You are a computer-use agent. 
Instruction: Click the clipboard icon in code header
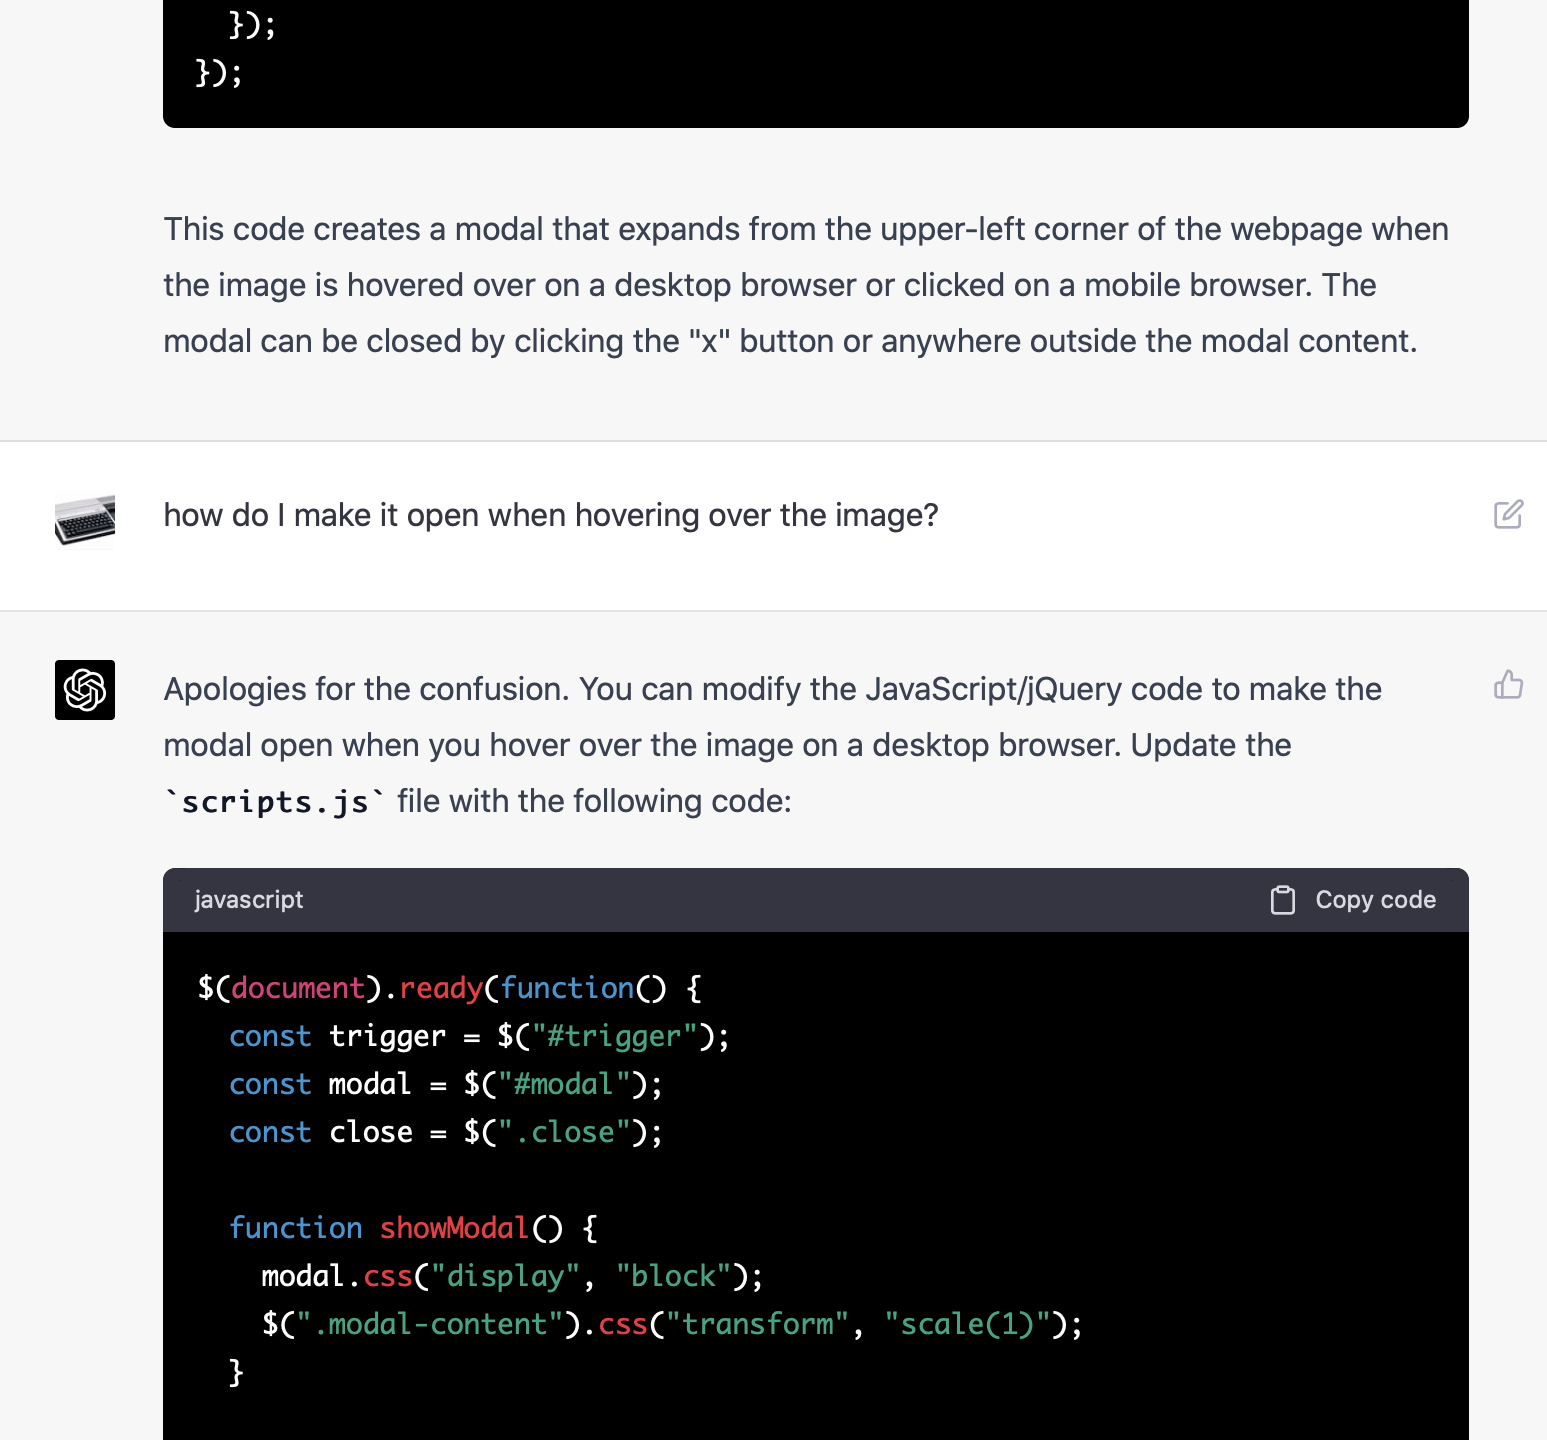click(x=1282, y=900)
